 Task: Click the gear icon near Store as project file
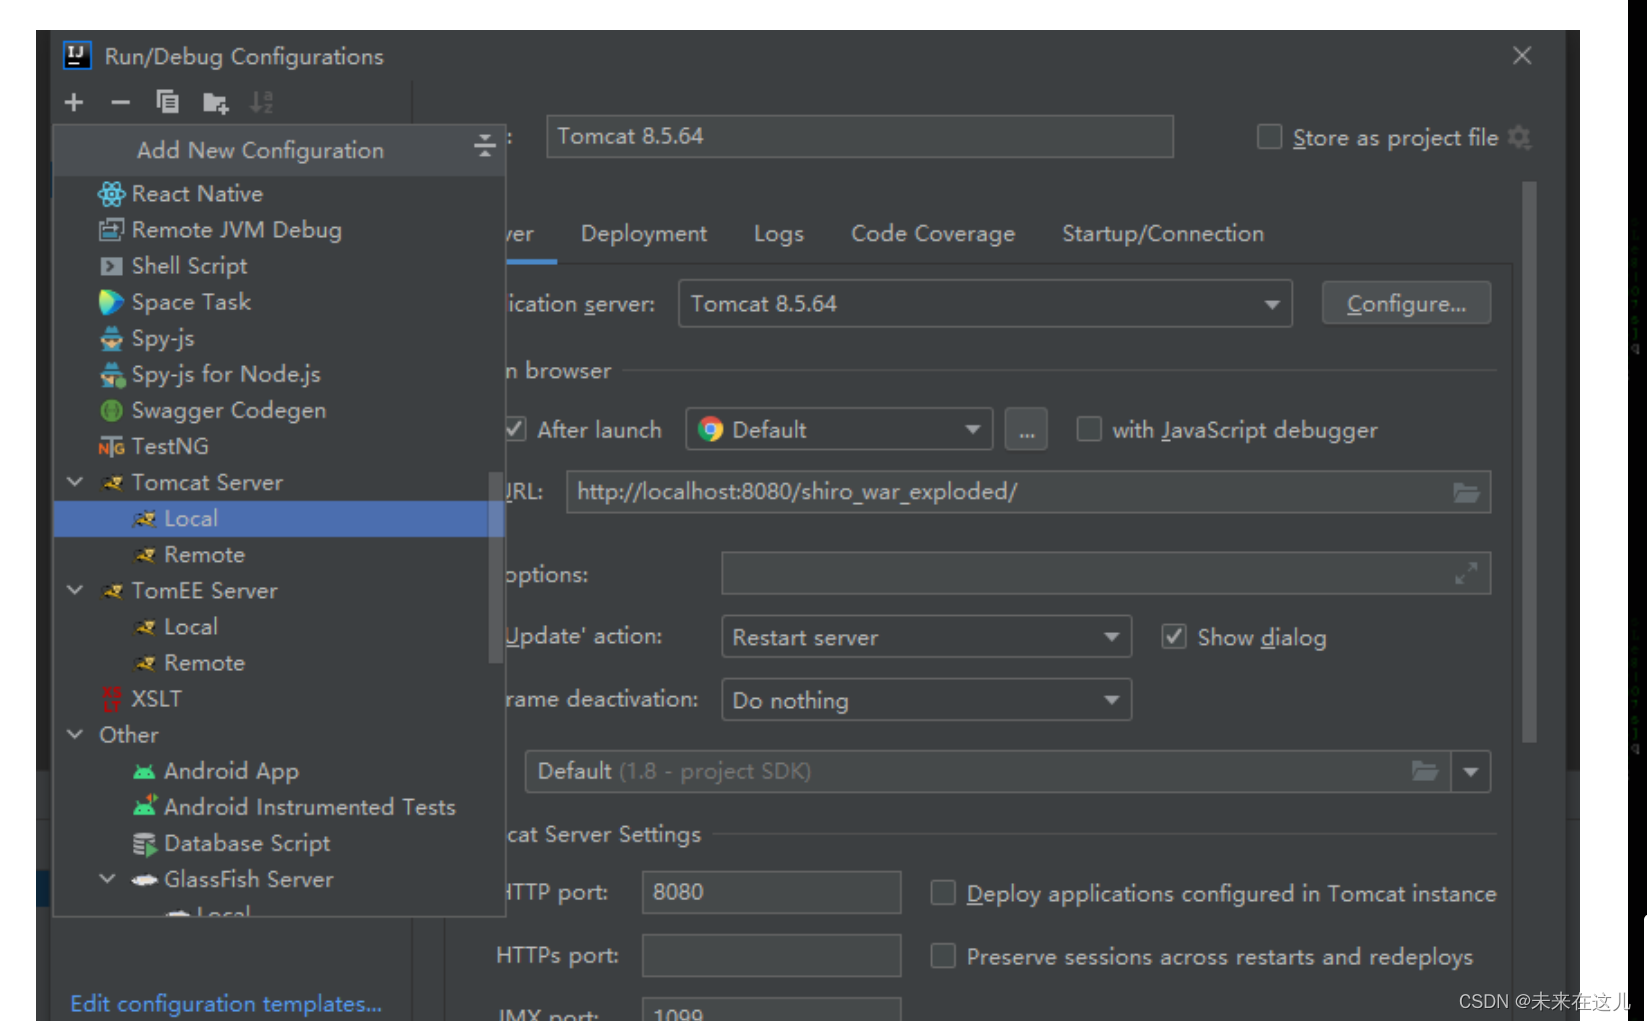click(x=1521, y=139)
